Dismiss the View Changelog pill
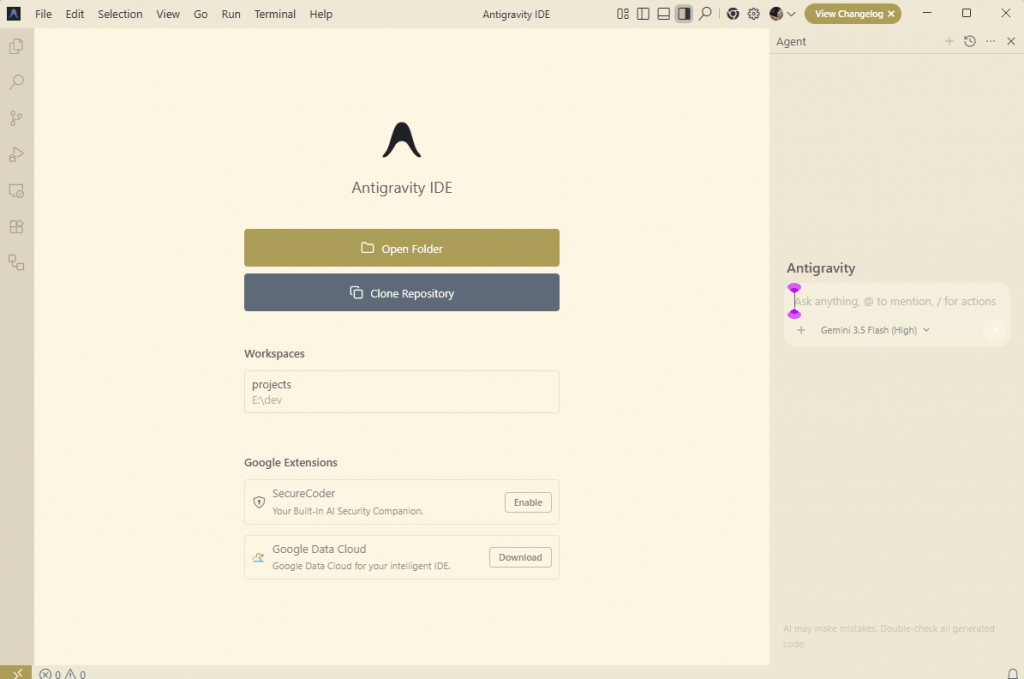 pos(891,14)
